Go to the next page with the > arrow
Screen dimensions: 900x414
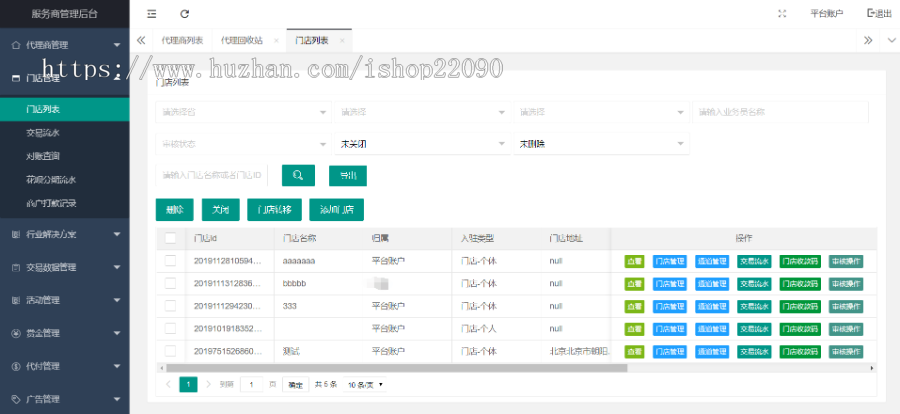coord(208,384)
